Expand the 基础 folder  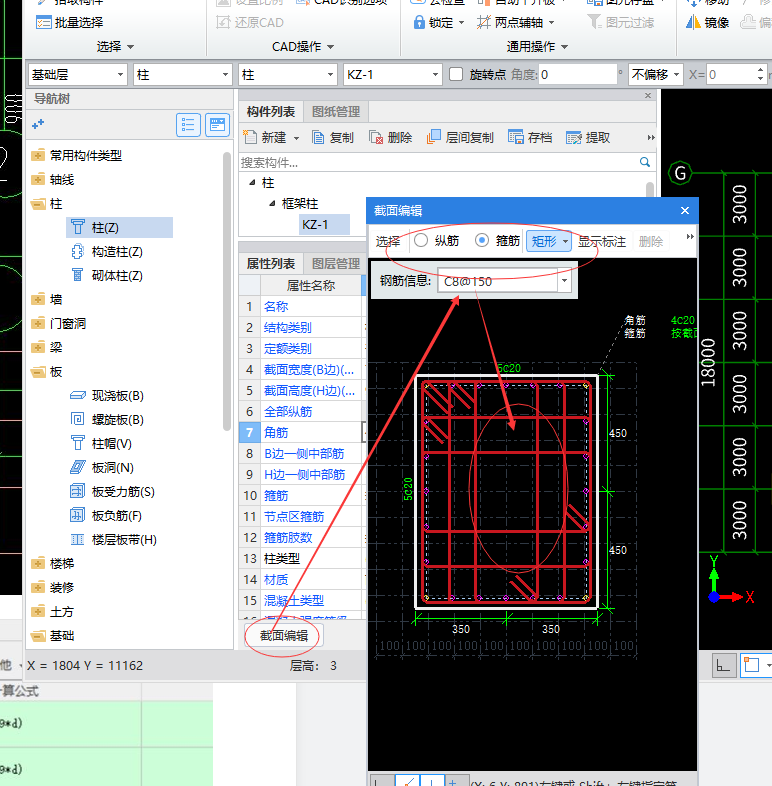[38, 636]
